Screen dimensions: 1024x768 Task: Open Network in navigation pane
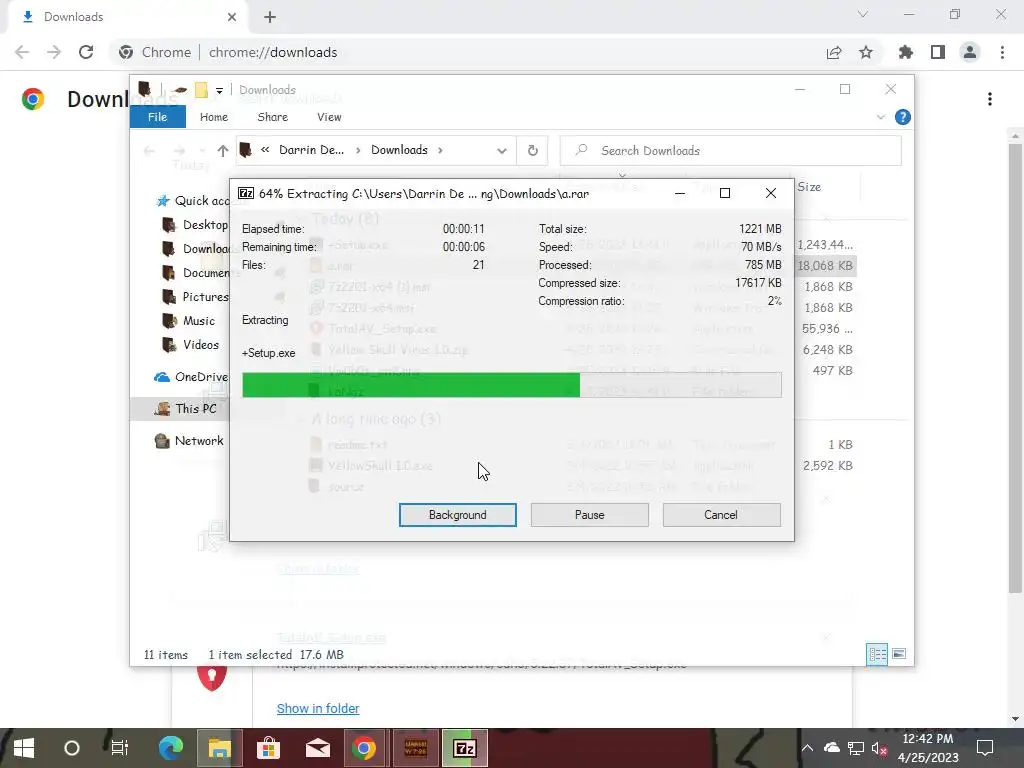[x=189, y=441]
